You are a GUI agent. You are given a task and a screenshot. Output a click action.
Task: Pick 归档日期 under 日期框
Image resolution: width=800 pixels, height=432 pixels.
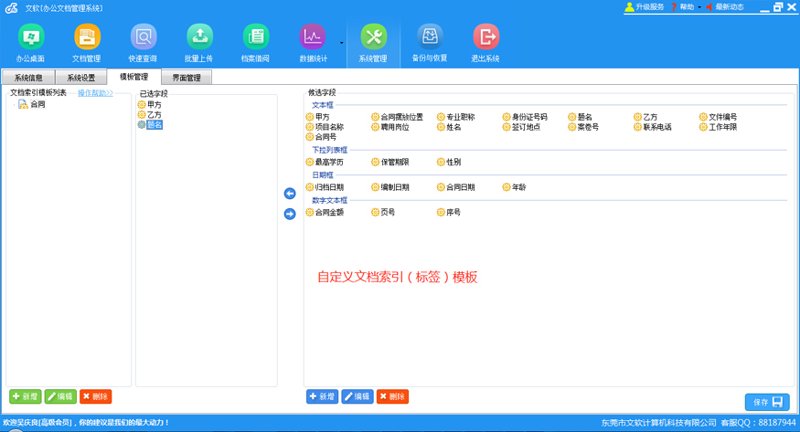324,187
